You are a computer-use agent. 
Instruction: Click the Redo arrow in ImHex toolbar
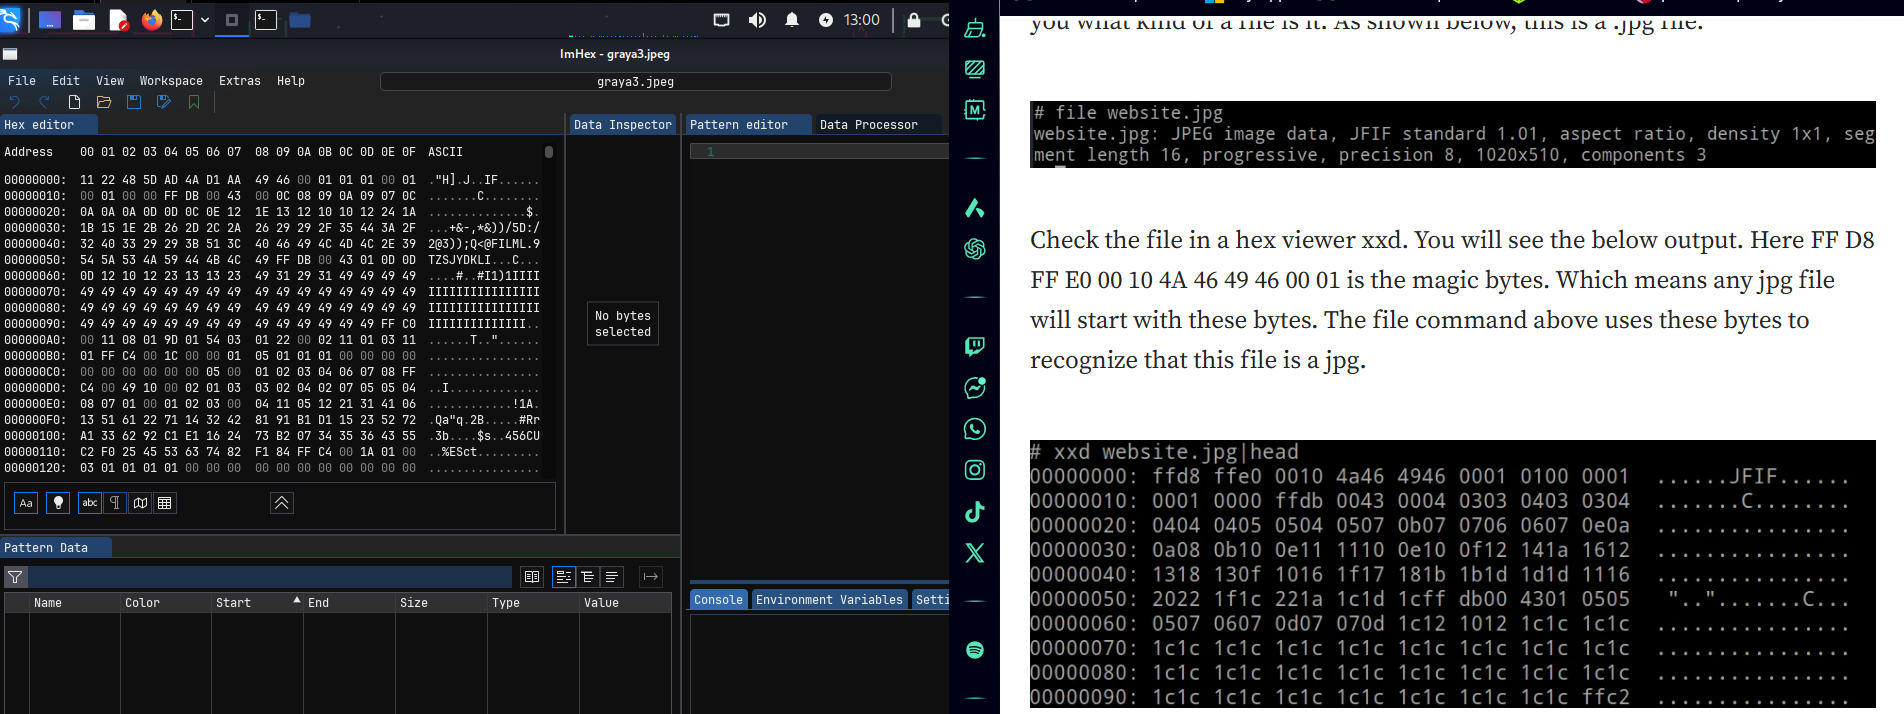click(44, 102)
